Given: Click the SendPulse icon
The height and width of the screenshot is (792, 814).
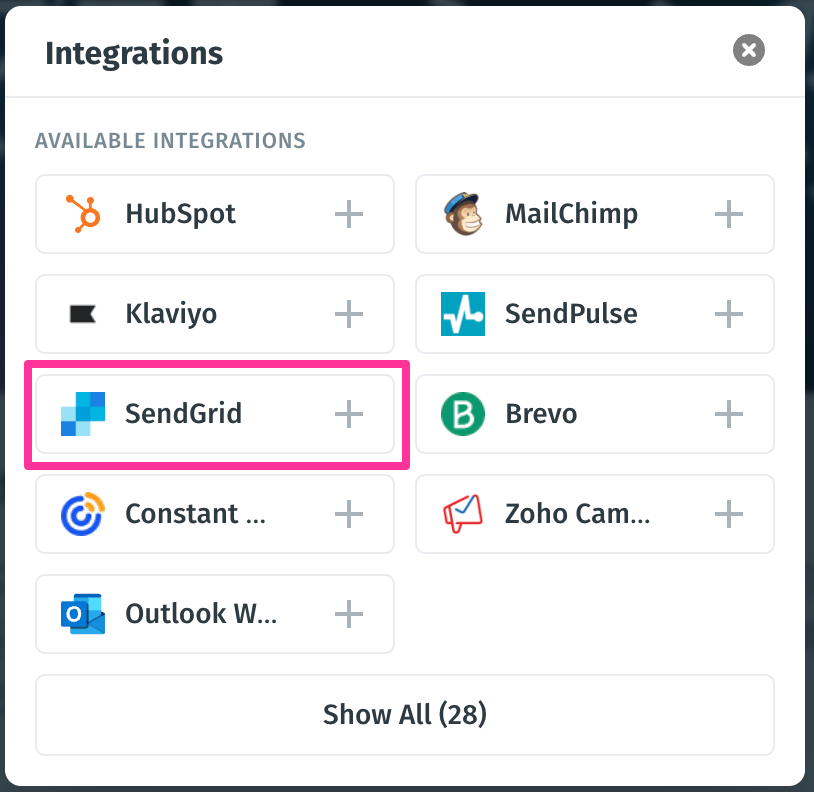Looking at the screenshot, I should 463,313.
